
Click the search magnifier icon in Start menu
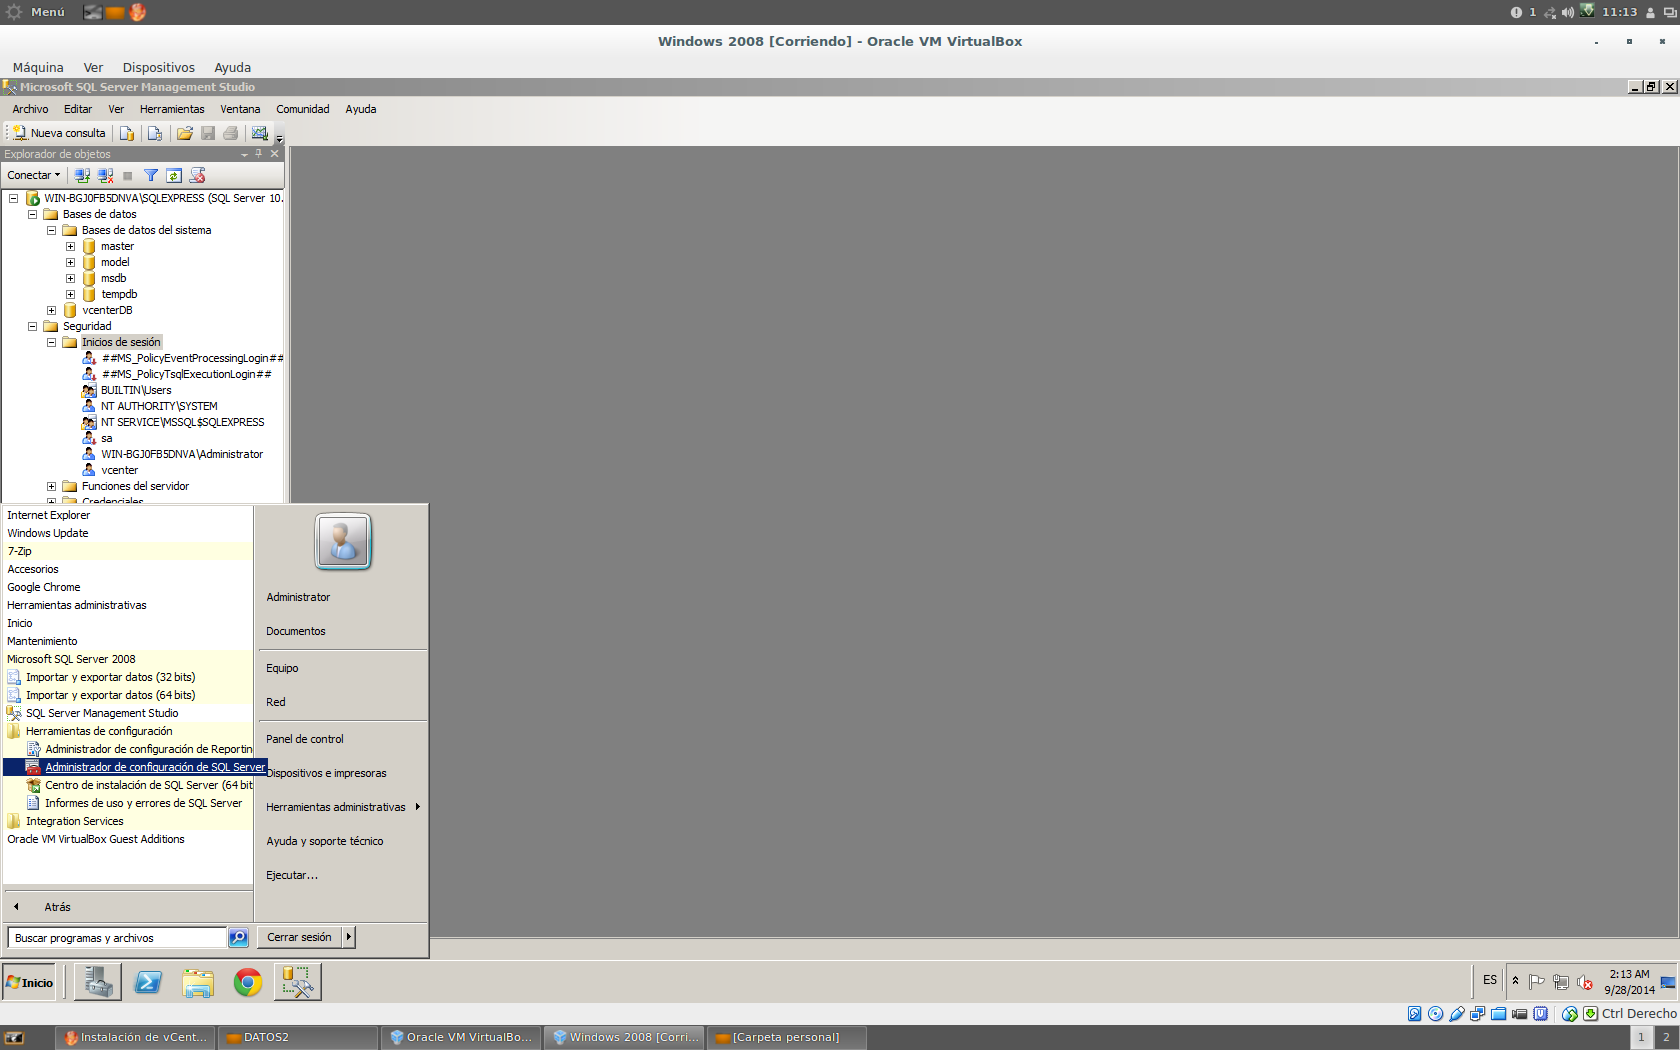point(238,937)
